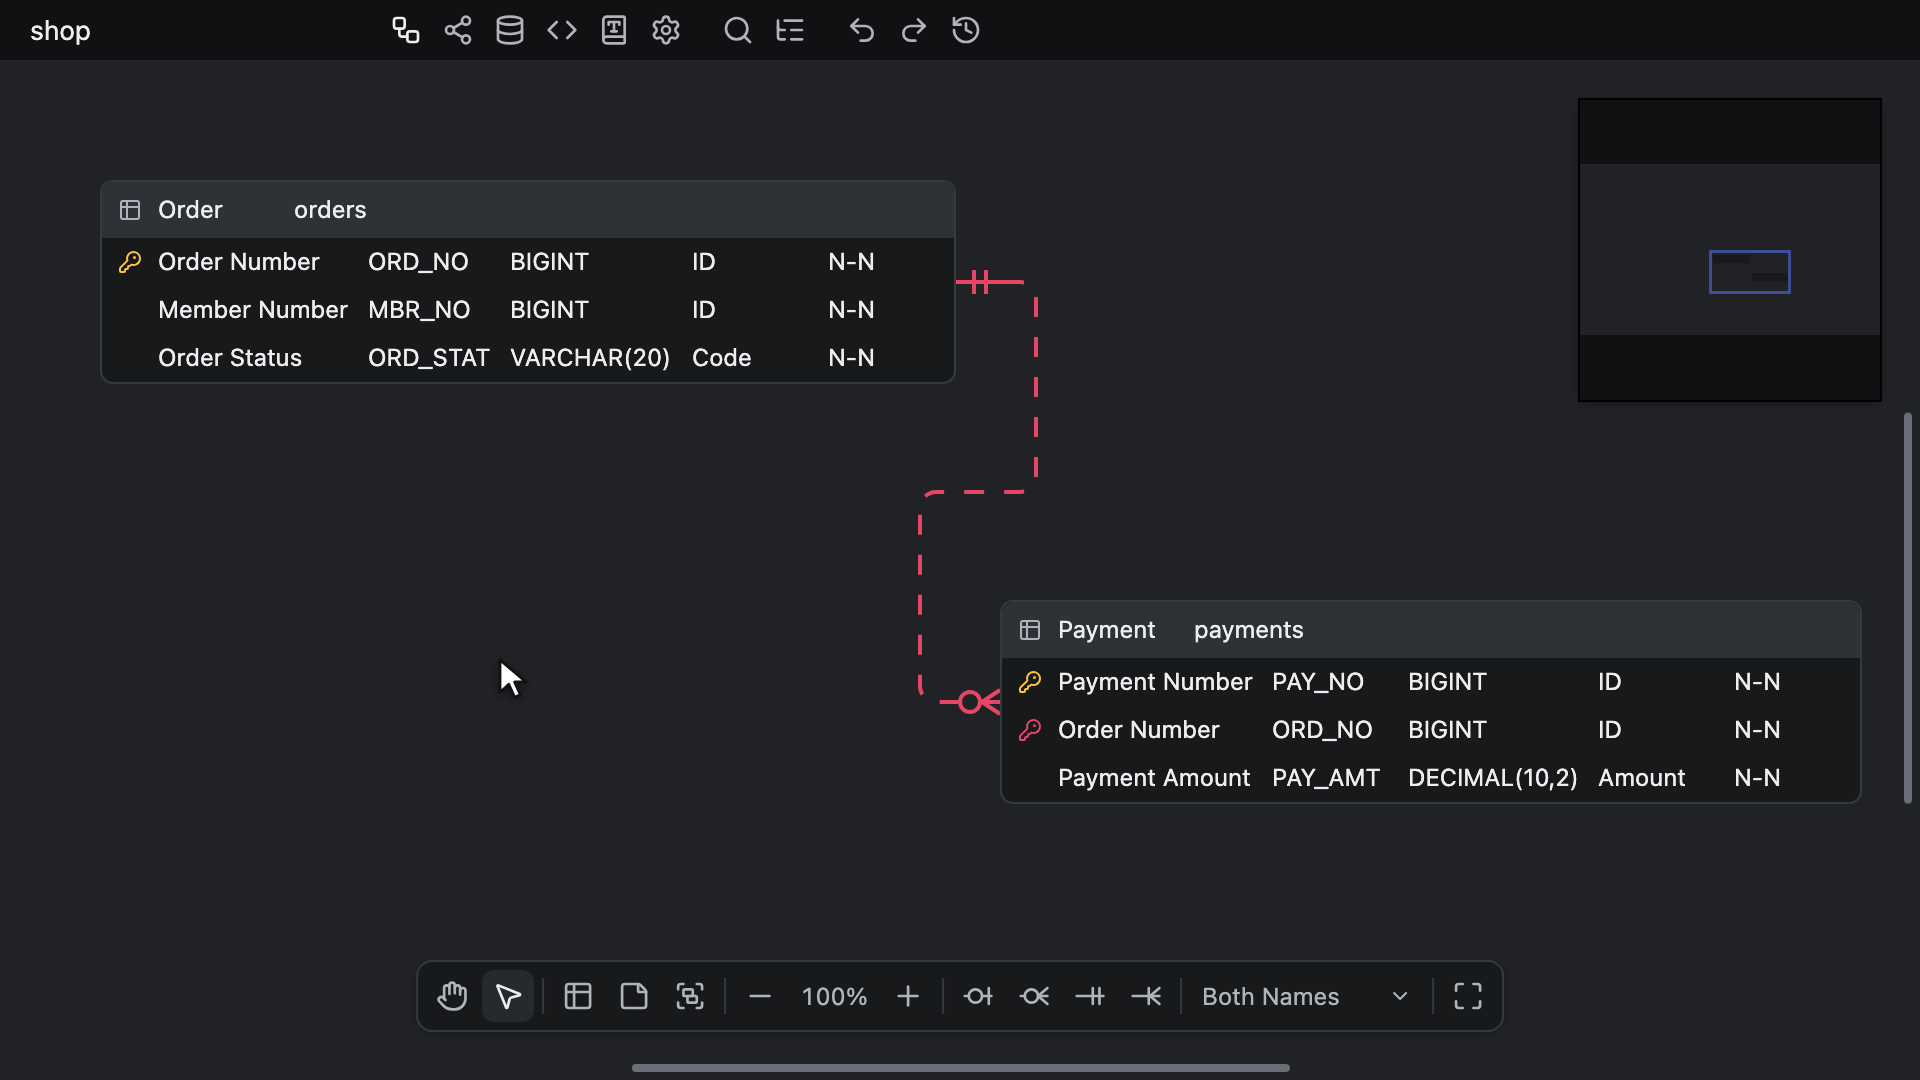Click the one-and-only-one marker at Order table

click(980, 282)
